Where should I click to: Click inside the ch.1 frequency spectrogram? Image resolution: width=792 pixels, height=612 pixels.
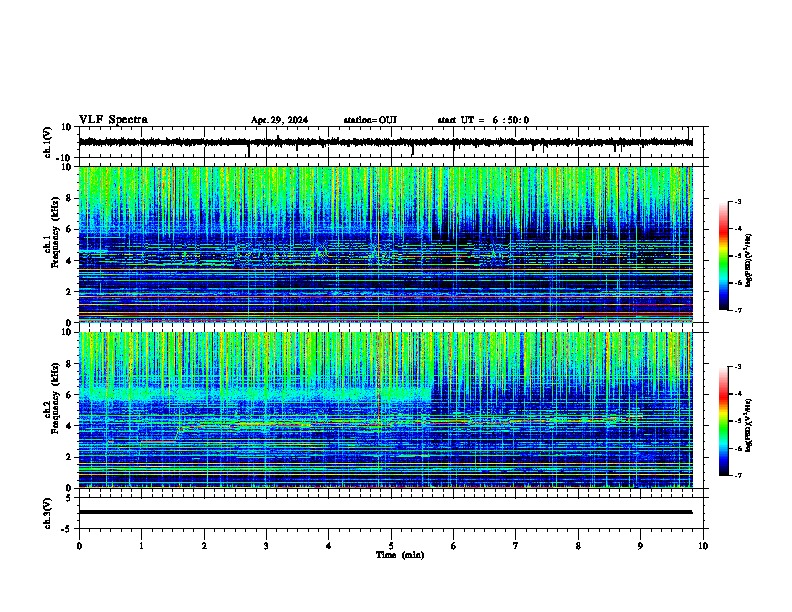[x=386, y=244]
